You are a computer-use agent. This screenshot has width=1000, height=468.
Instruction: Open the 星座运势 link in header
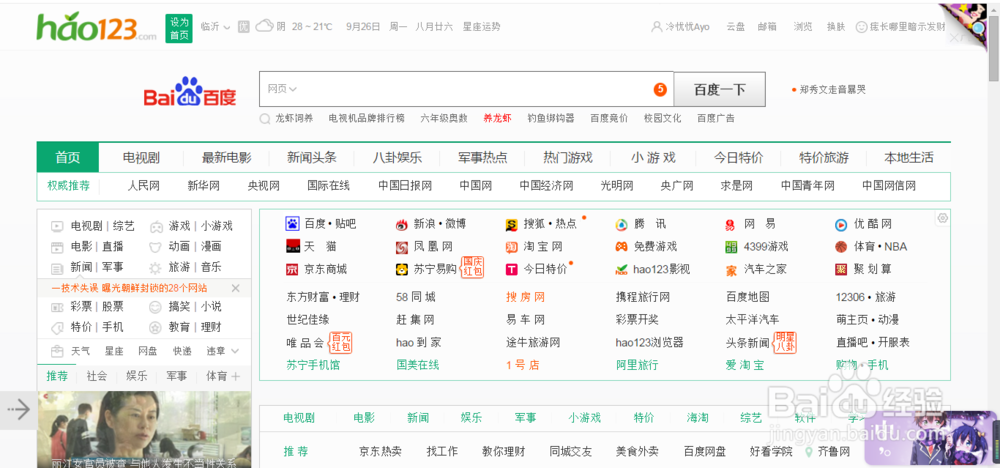click(482, 27)
